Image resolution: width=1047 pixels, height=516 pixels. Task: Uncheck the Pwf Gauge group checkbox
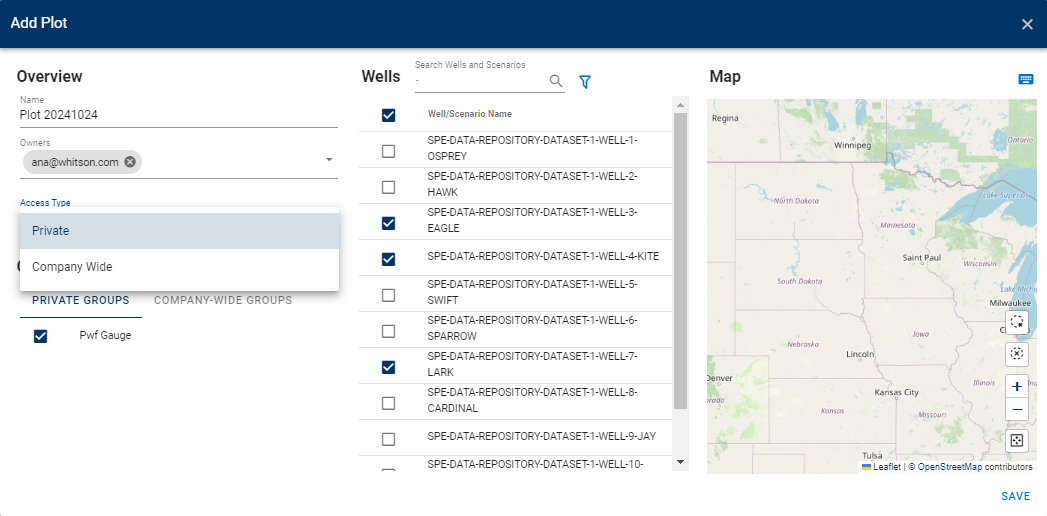pos(40,336)
